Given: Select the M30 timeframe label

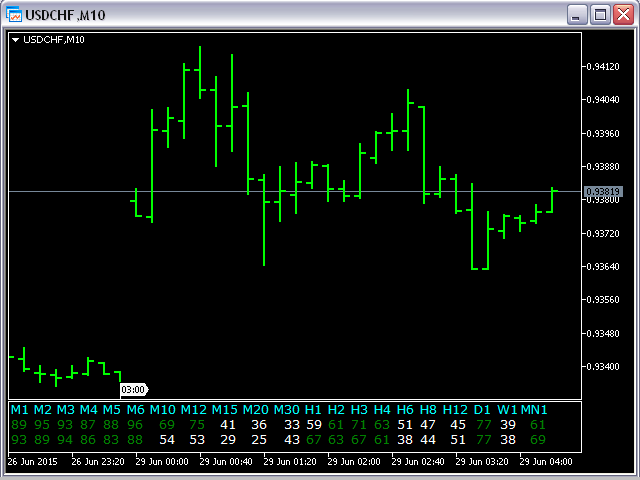Looking at the screenshot, I should [287, 409].
